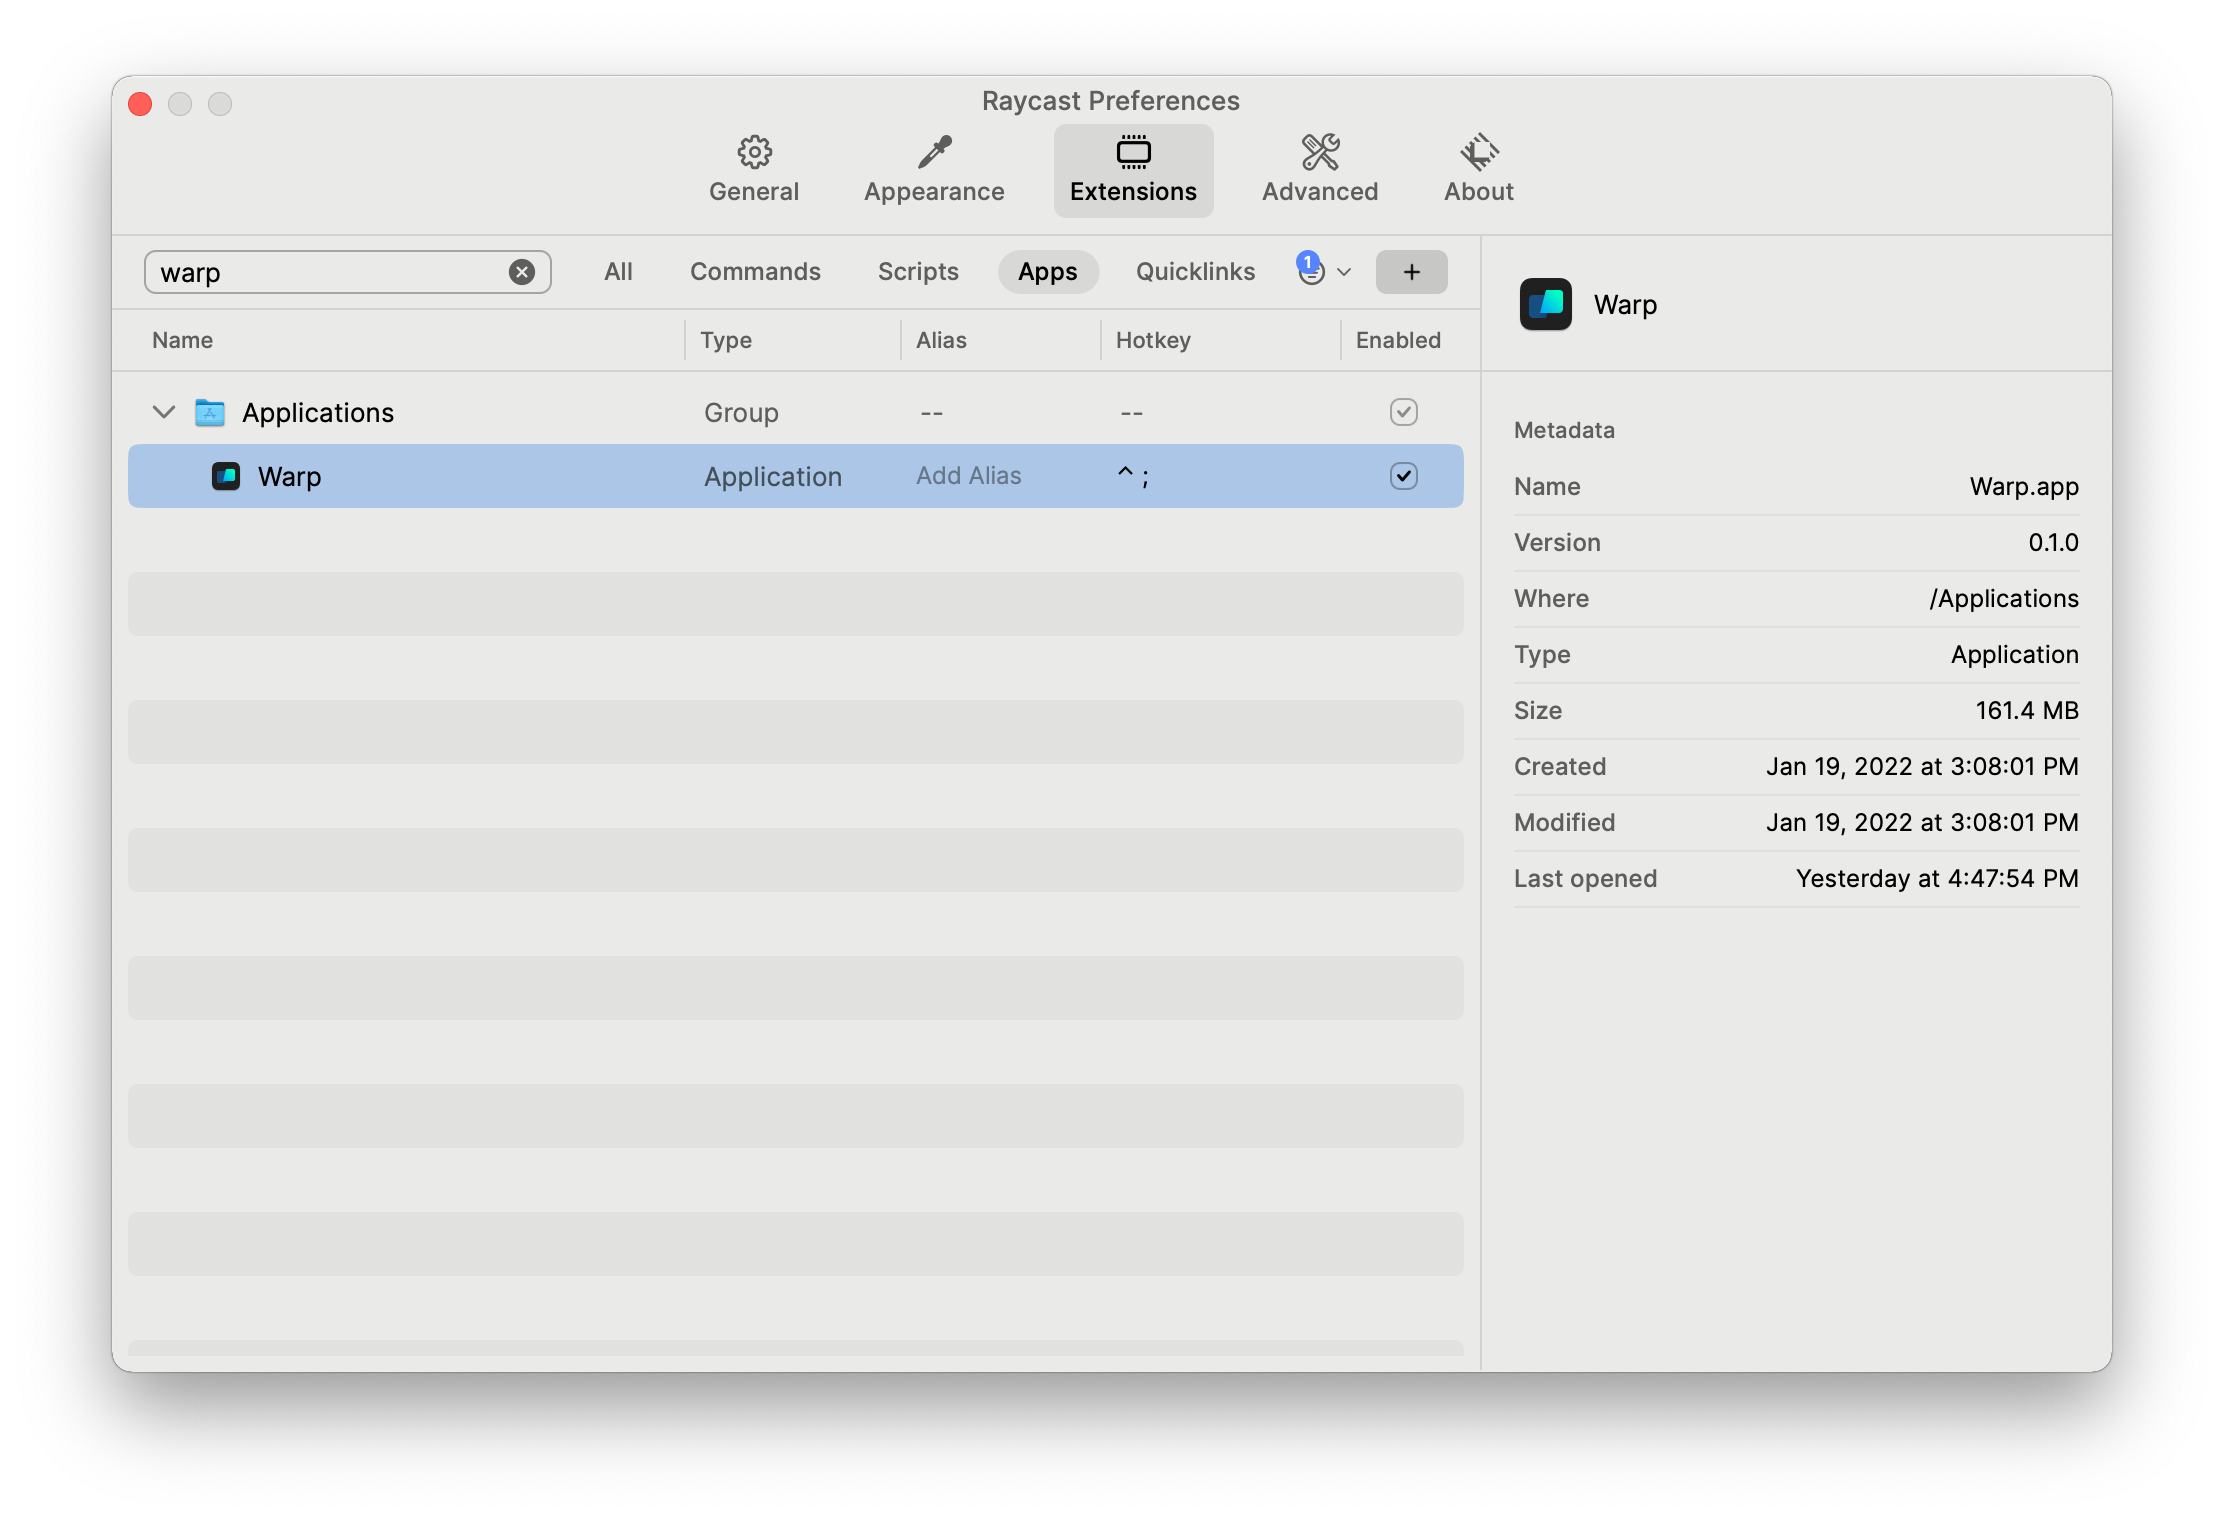
Task: Click the Applications folder icon
Action: [209, 412]
